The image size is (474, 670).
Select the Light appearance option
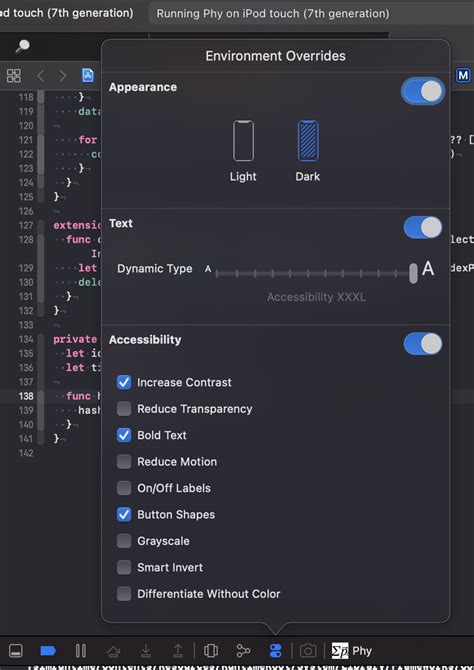coord(243,151)
